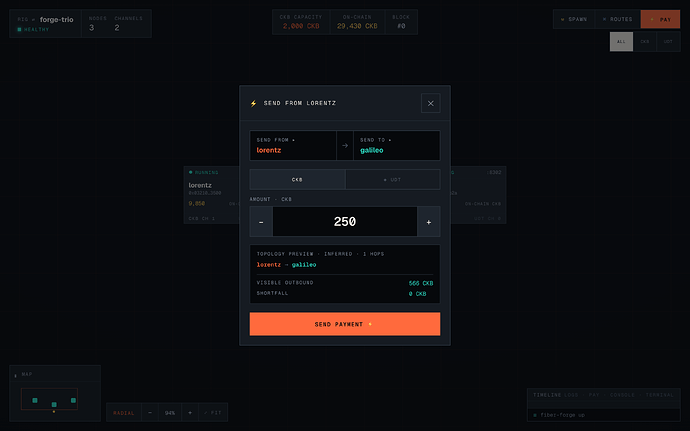Click the UDT CH 0 label on right card
Viewport: 690px width, 431px height.
click(488, 218)
